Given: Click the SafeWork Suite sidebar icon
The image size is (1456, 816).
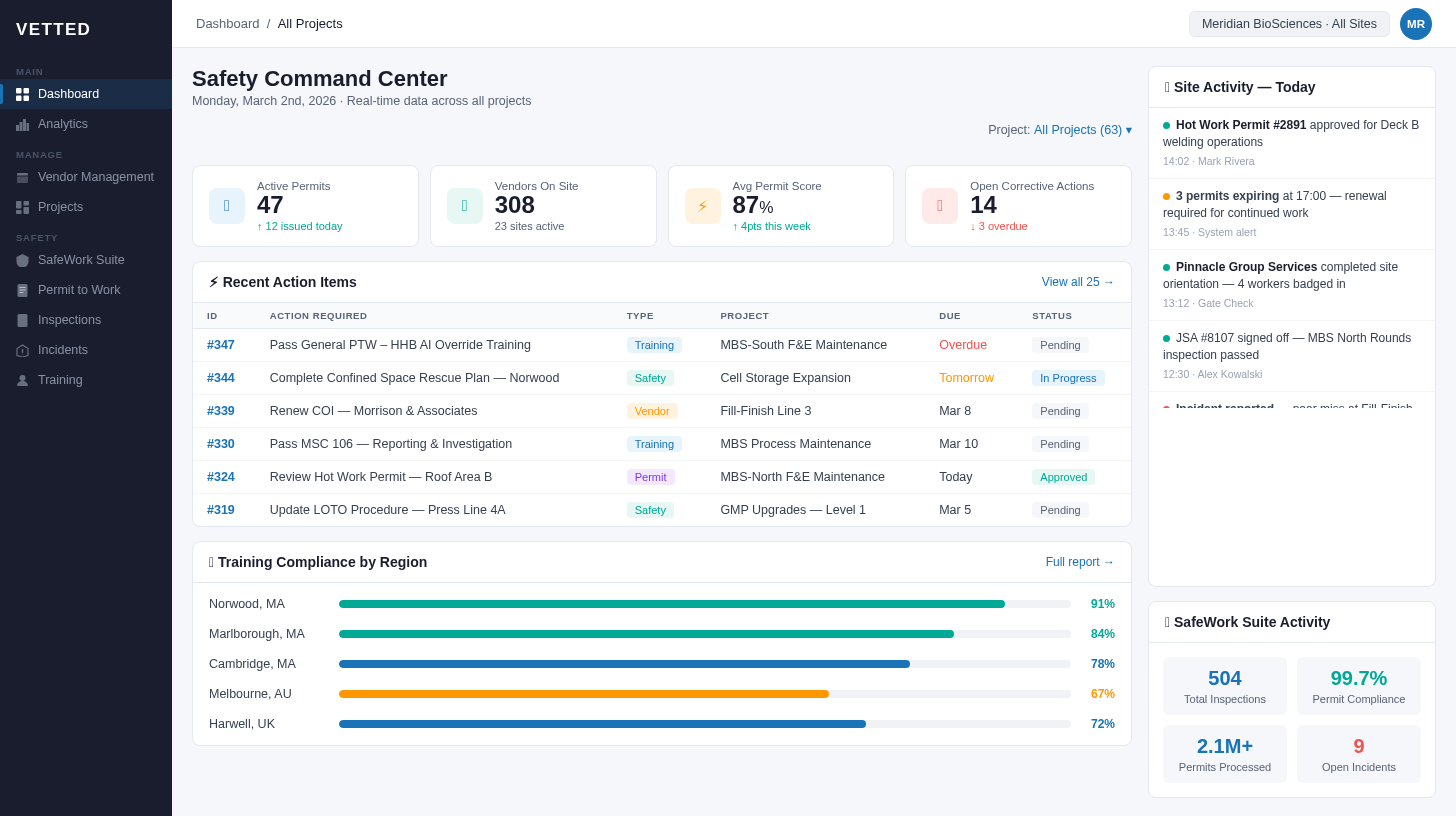Looking at the screenshot, I should click(22, 260).
